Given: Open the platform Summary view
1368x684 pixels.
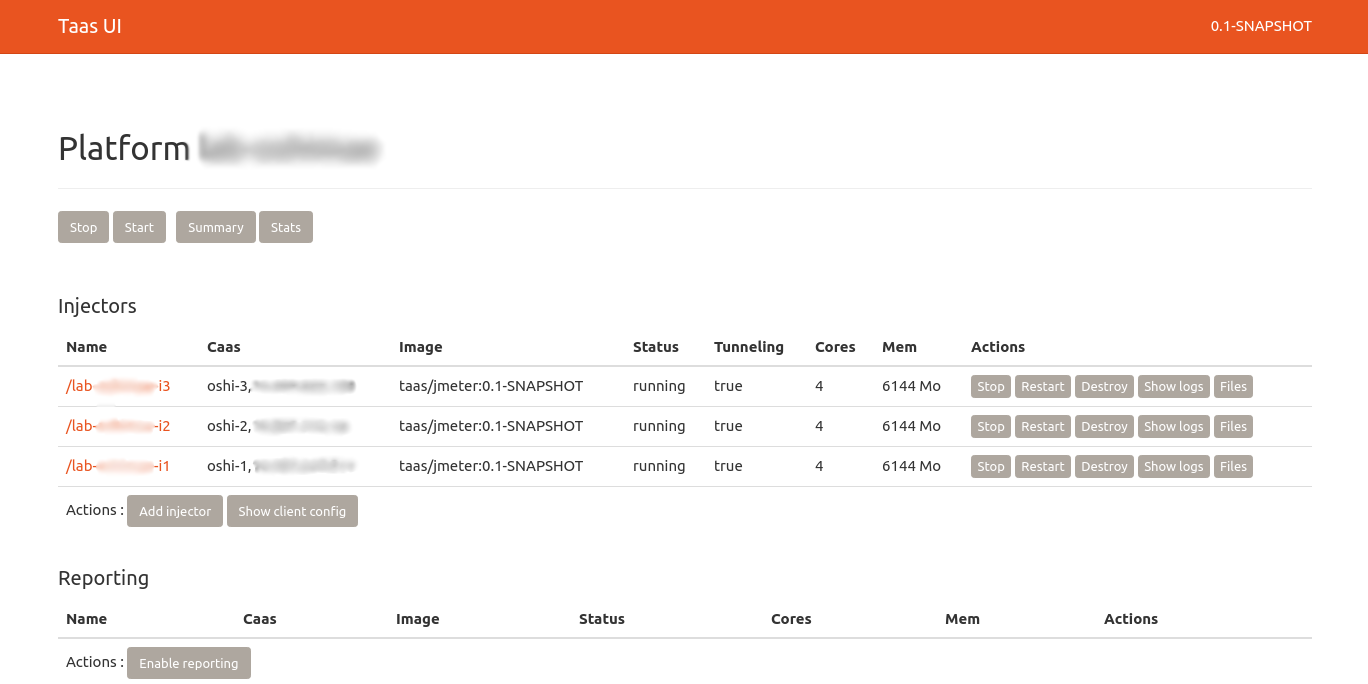Looking at the screenshot, I should [215, 227].
